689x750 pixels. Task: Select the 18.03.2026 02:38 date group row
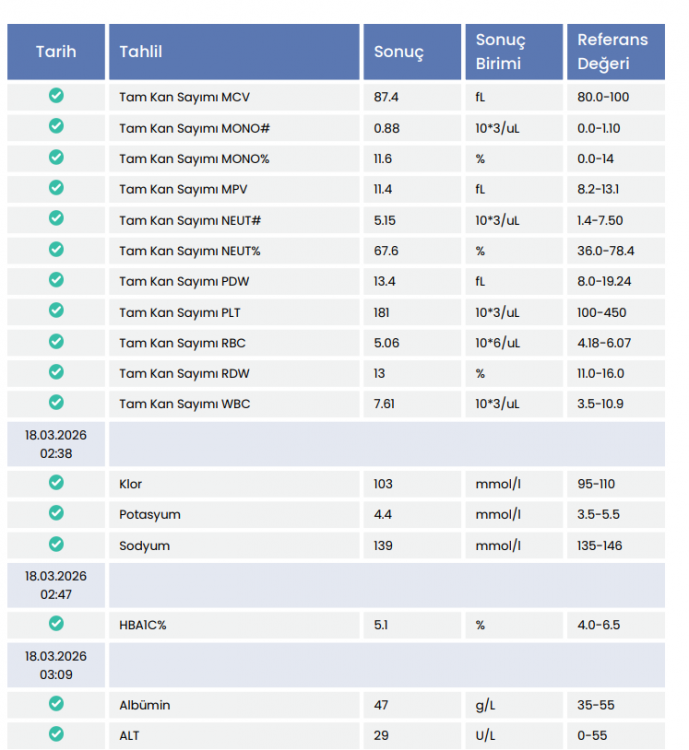click(x=56, y=444)
